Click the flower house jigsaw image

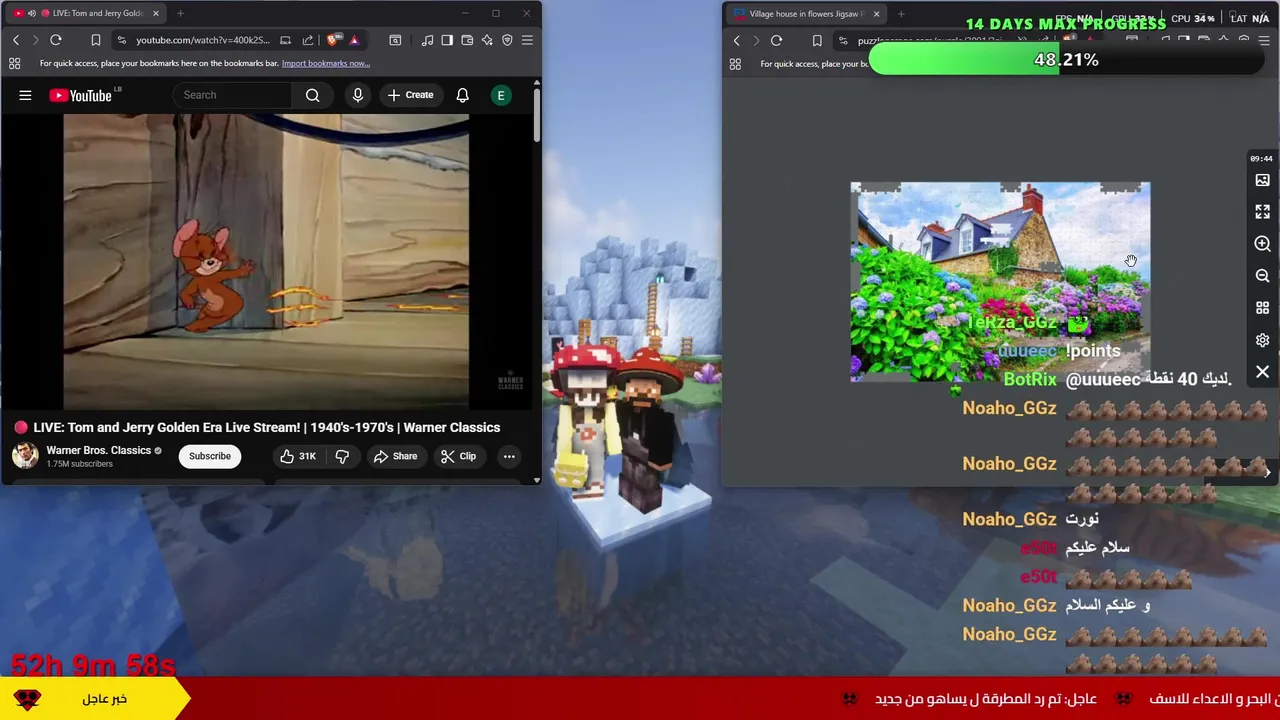point(1000,282)
